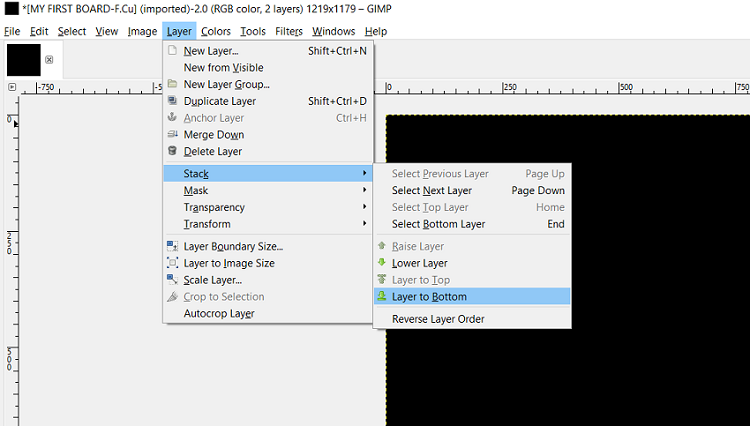Click the Transform submenu label
Image resolution: width=750 pixels, height=426 pixels.
207,224
